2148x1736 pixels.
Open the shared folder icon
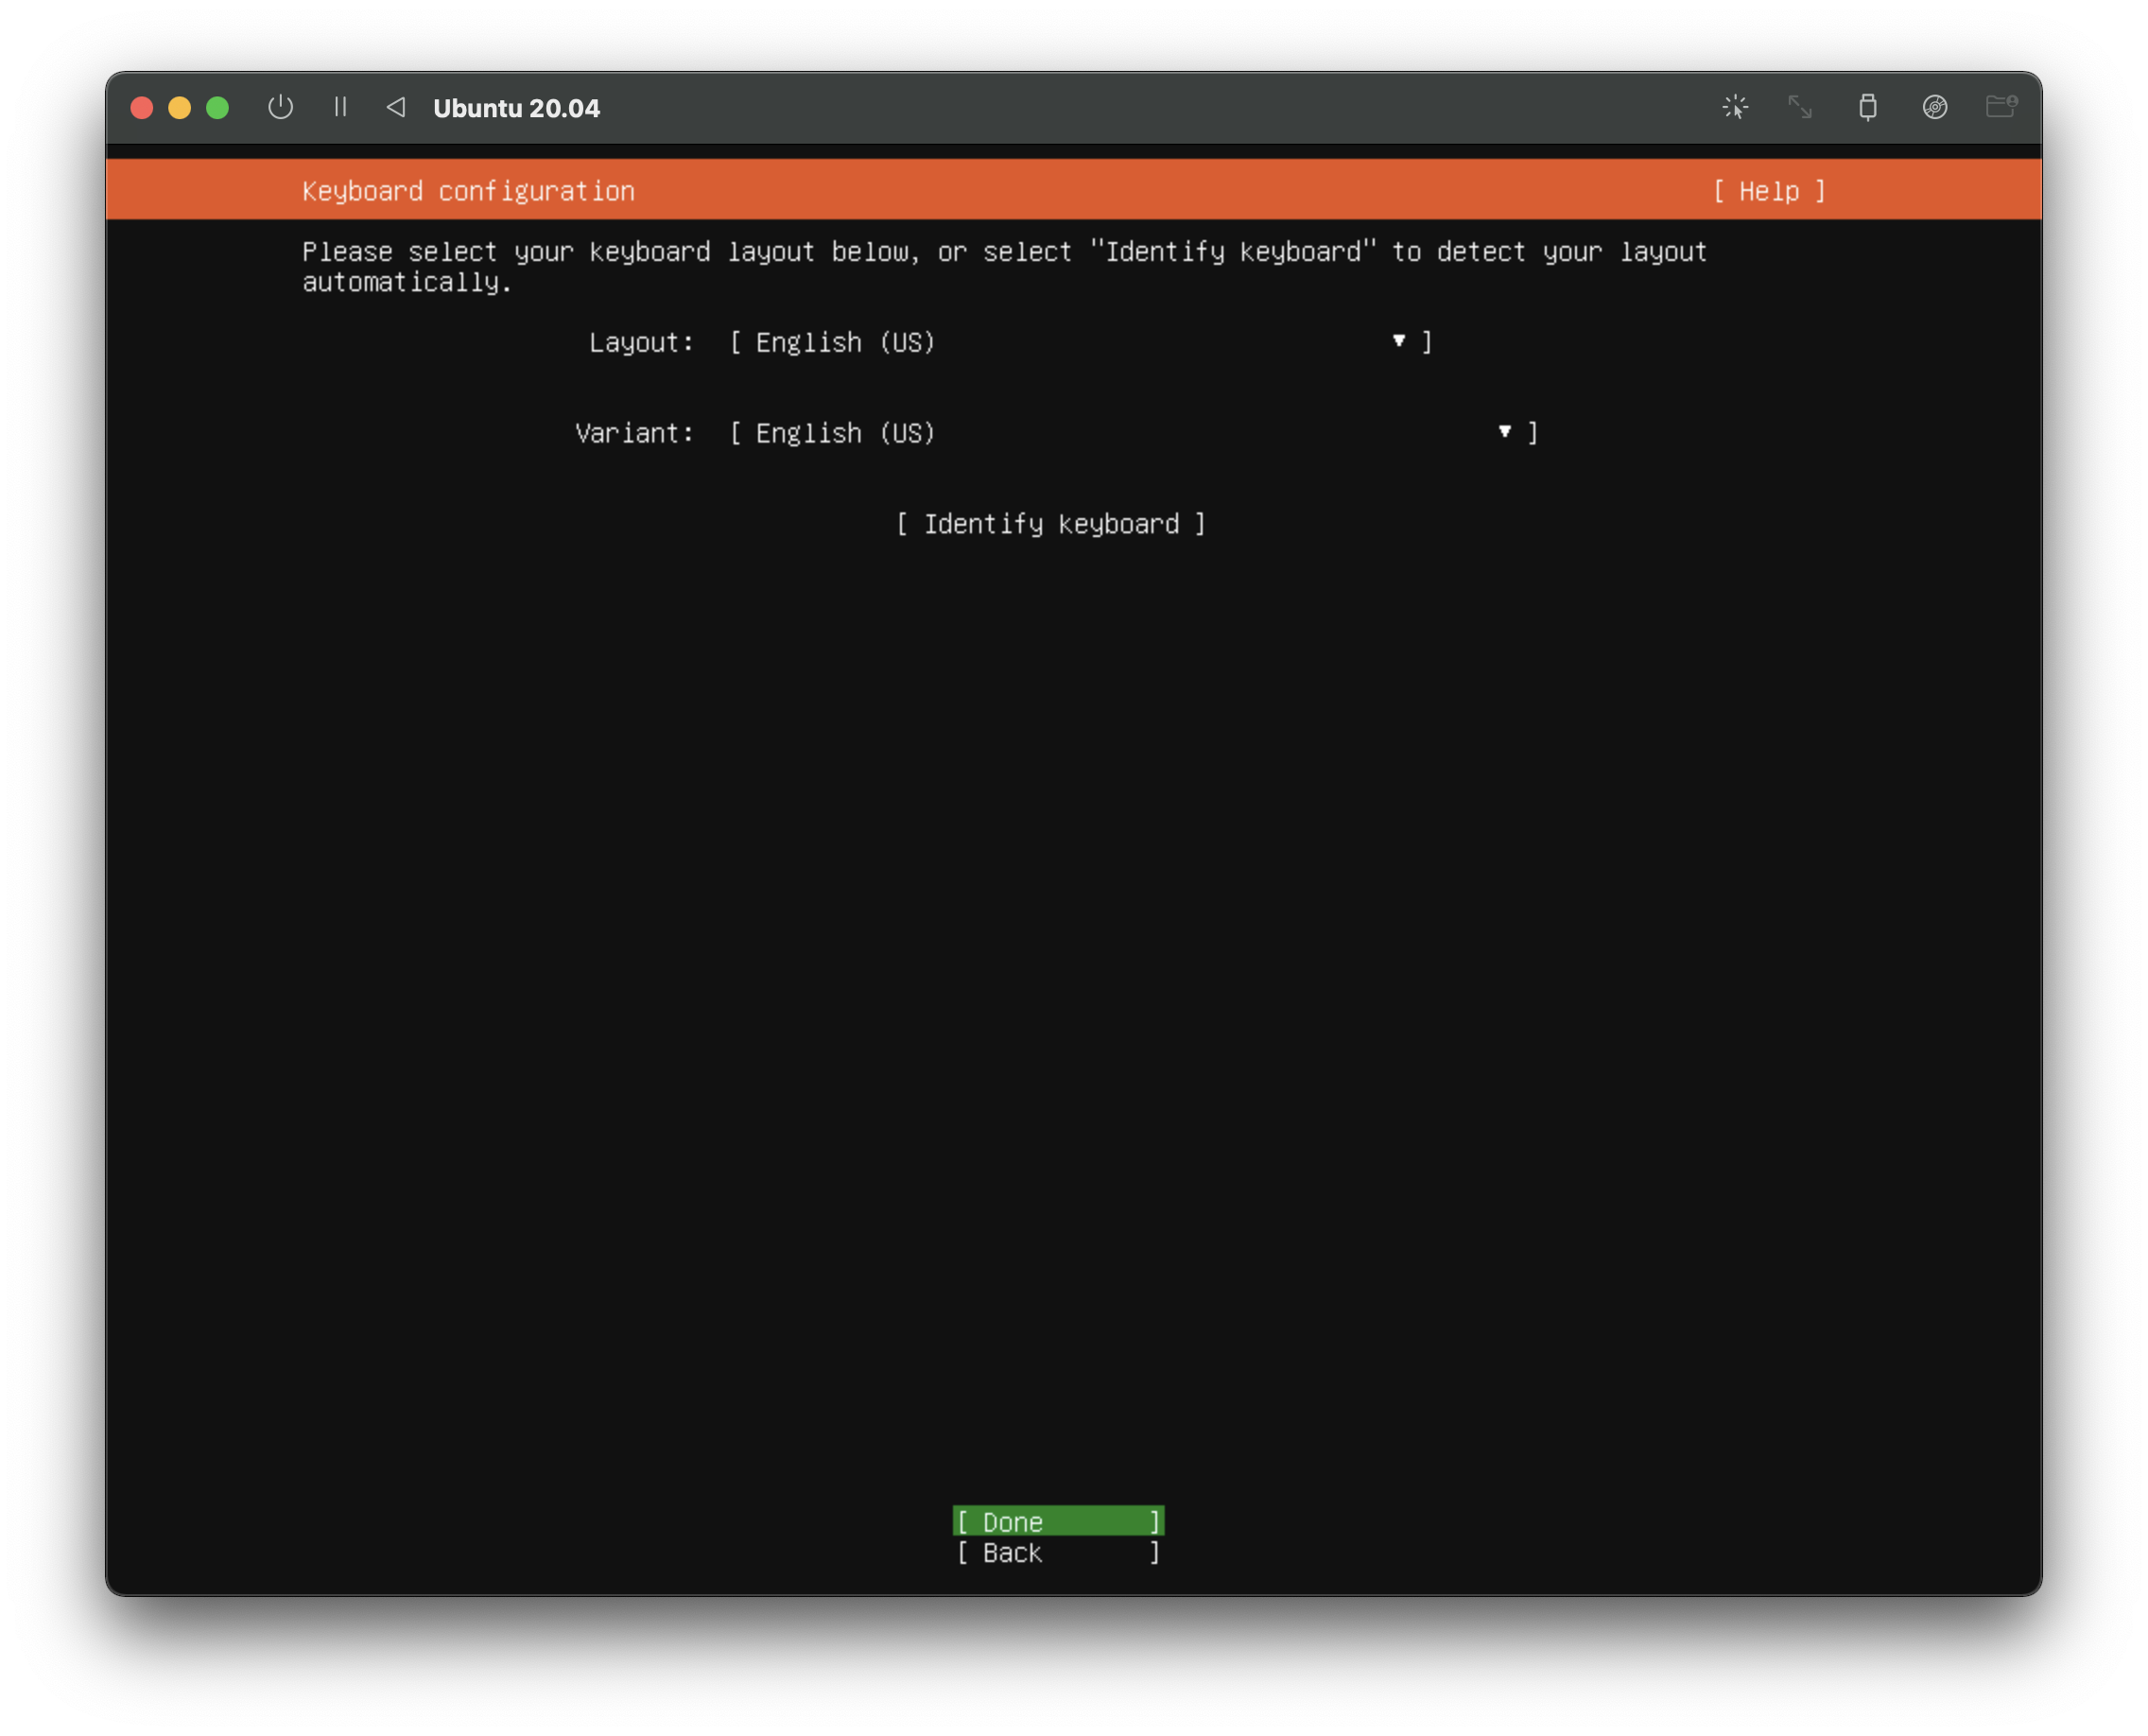pos(2000,107)
